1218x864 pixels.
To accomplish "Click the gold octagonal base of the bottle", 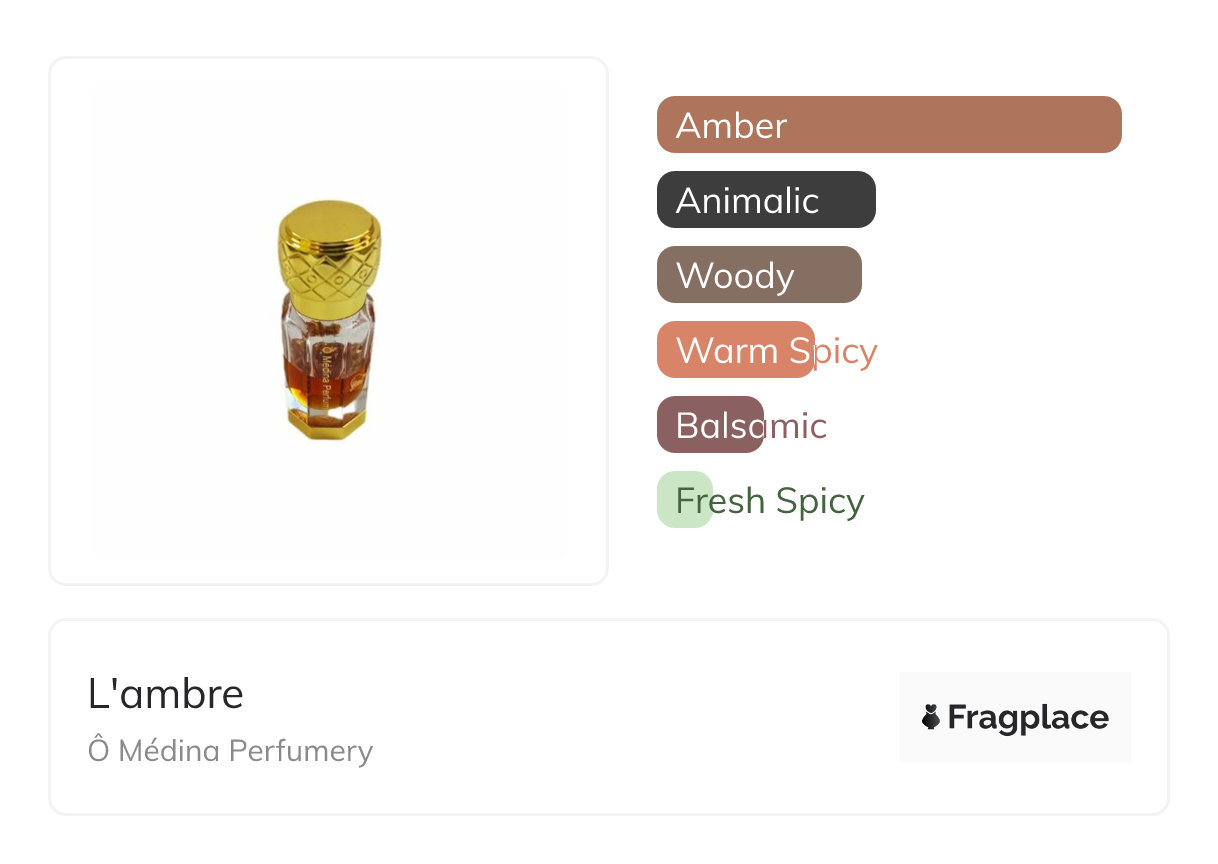I will tap(328, 422).
